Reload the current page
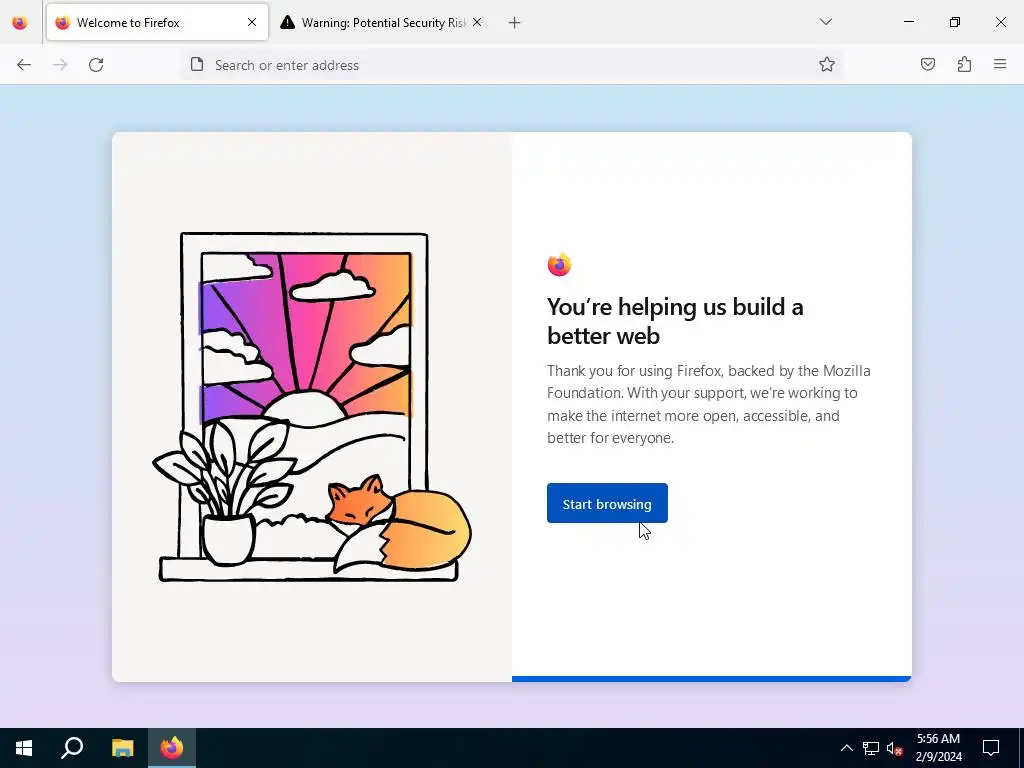 (96, 65)
